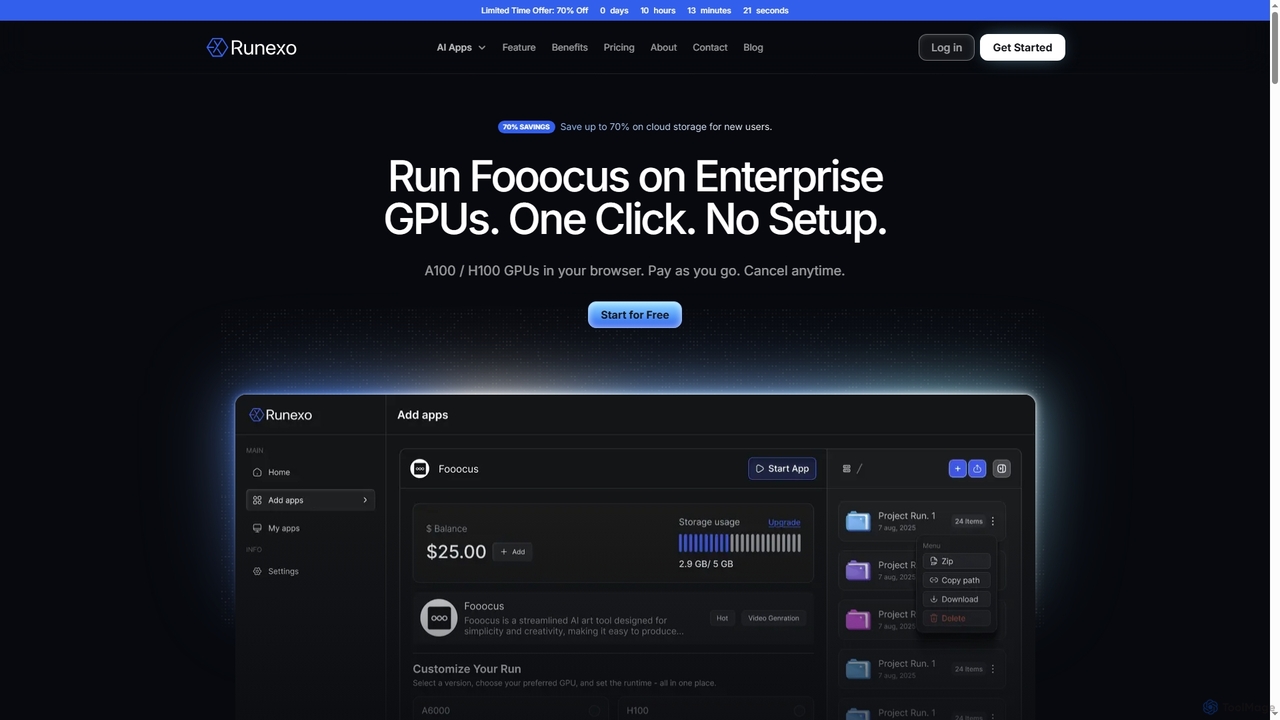Image resolution: width=1280 pixels, height=720 pixels.
Task: Click the 24 items badge on the first Project Run
Action: coord(968,521)
